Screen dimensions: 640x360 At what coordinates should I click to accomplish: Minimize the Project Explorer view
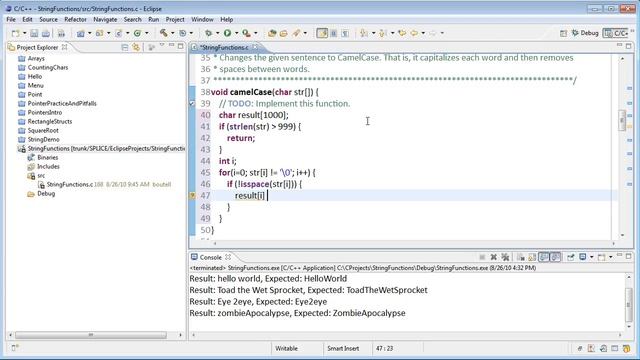tap(171, 45)
